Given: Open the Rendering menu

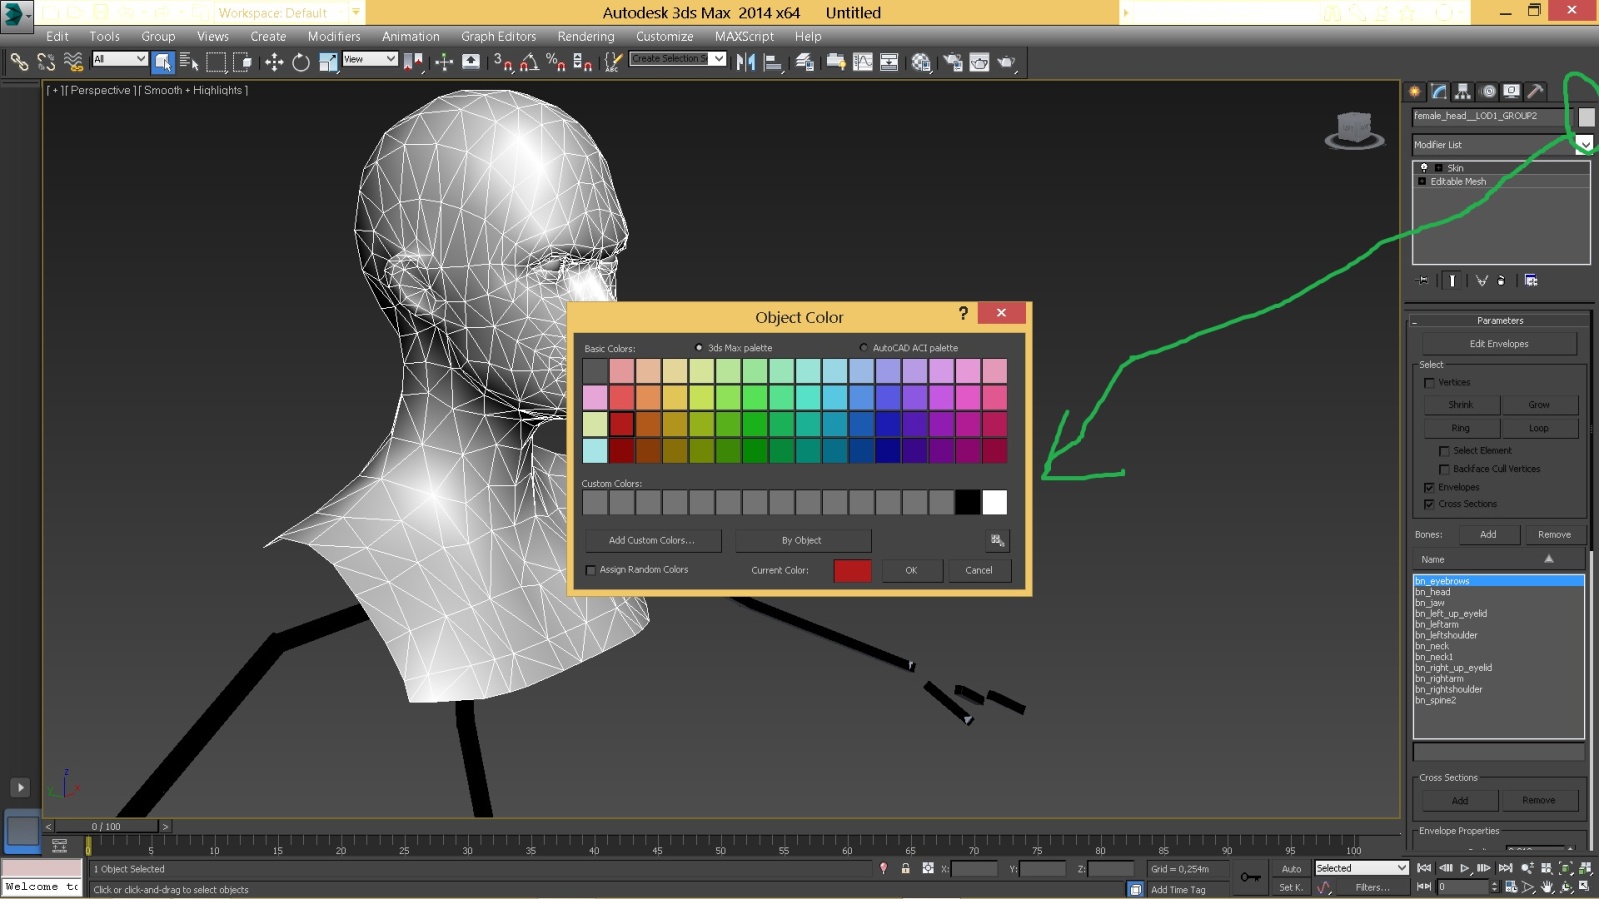Looking at the screenshot, I should pos(586,36).
